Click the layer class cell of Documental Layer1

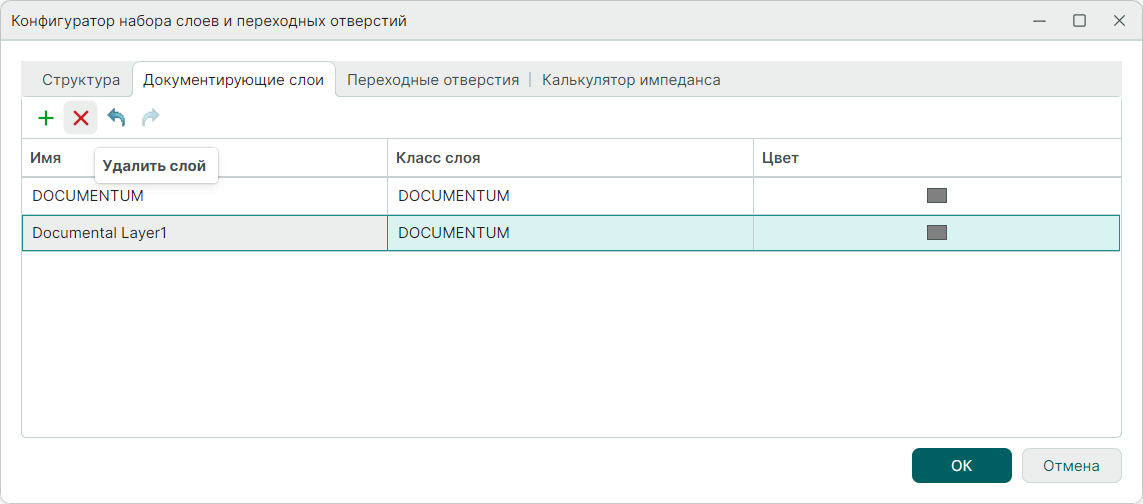tap(454, 233)
